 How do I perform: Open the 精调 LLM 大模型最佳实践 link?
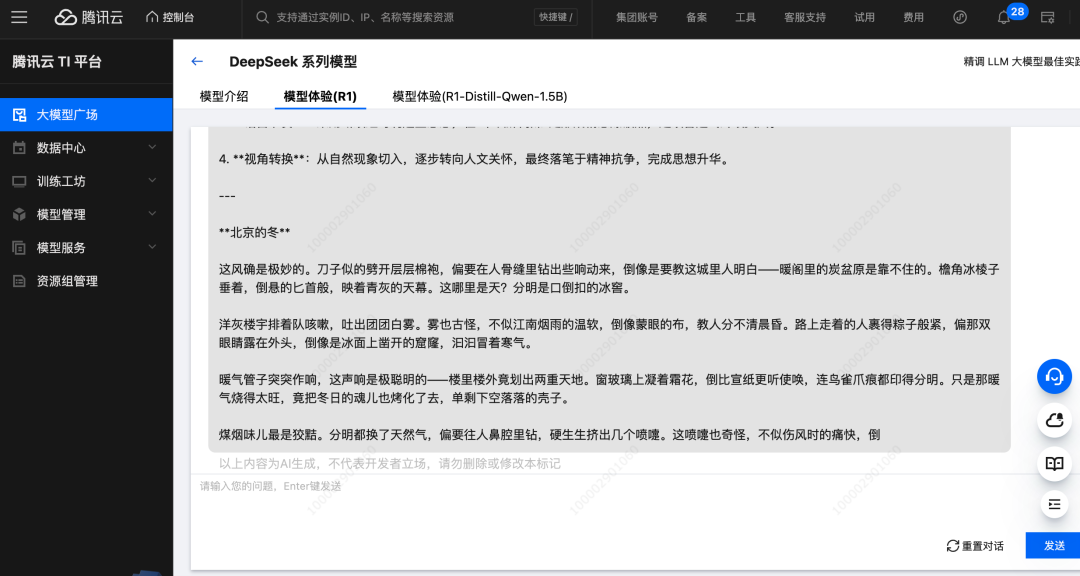(1021, 61)
